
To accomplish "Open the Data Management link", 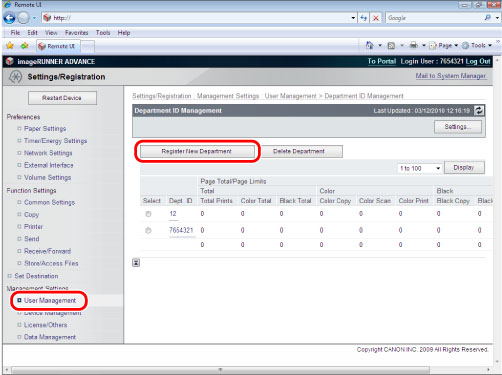I will click(50, 337).
